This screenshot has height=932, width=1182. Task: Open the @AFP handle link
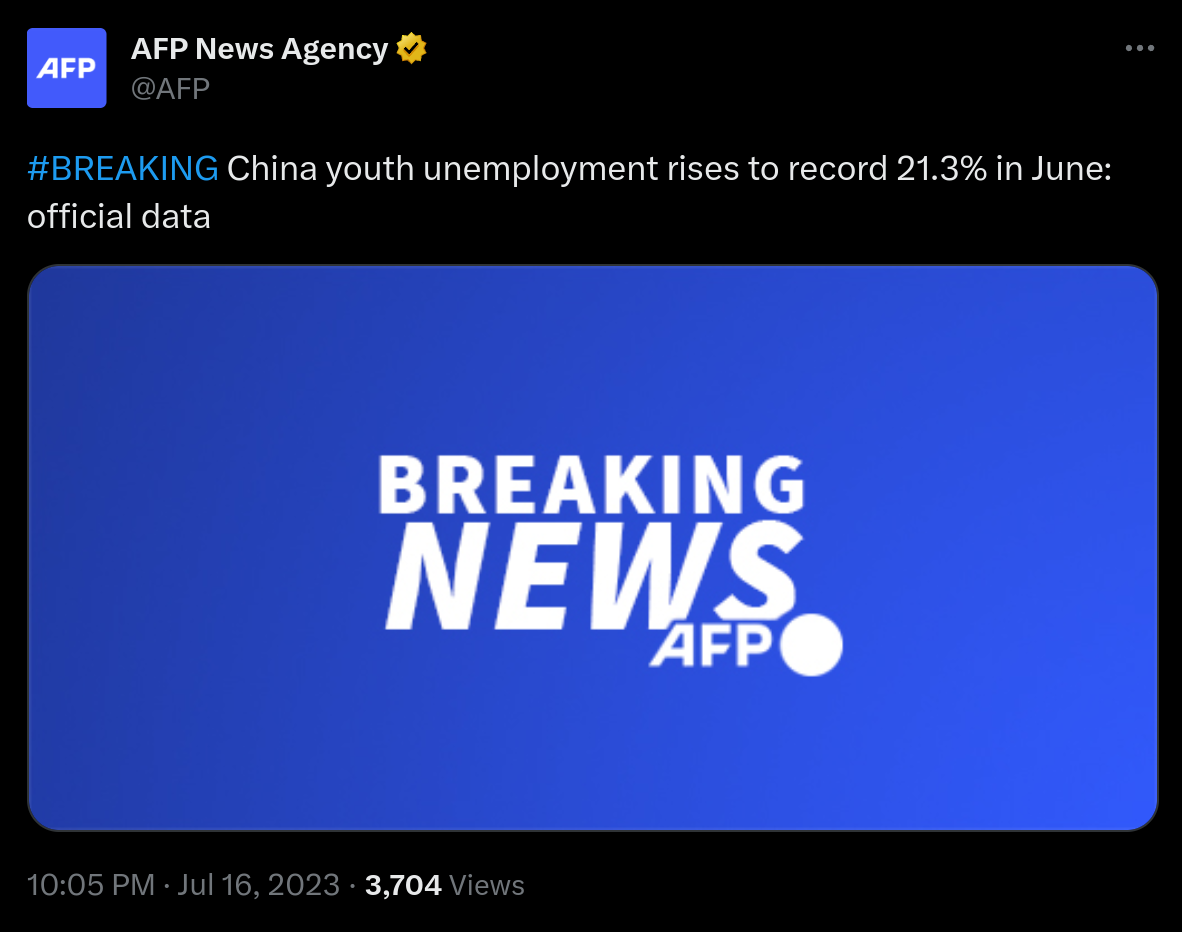click(170, 89)
